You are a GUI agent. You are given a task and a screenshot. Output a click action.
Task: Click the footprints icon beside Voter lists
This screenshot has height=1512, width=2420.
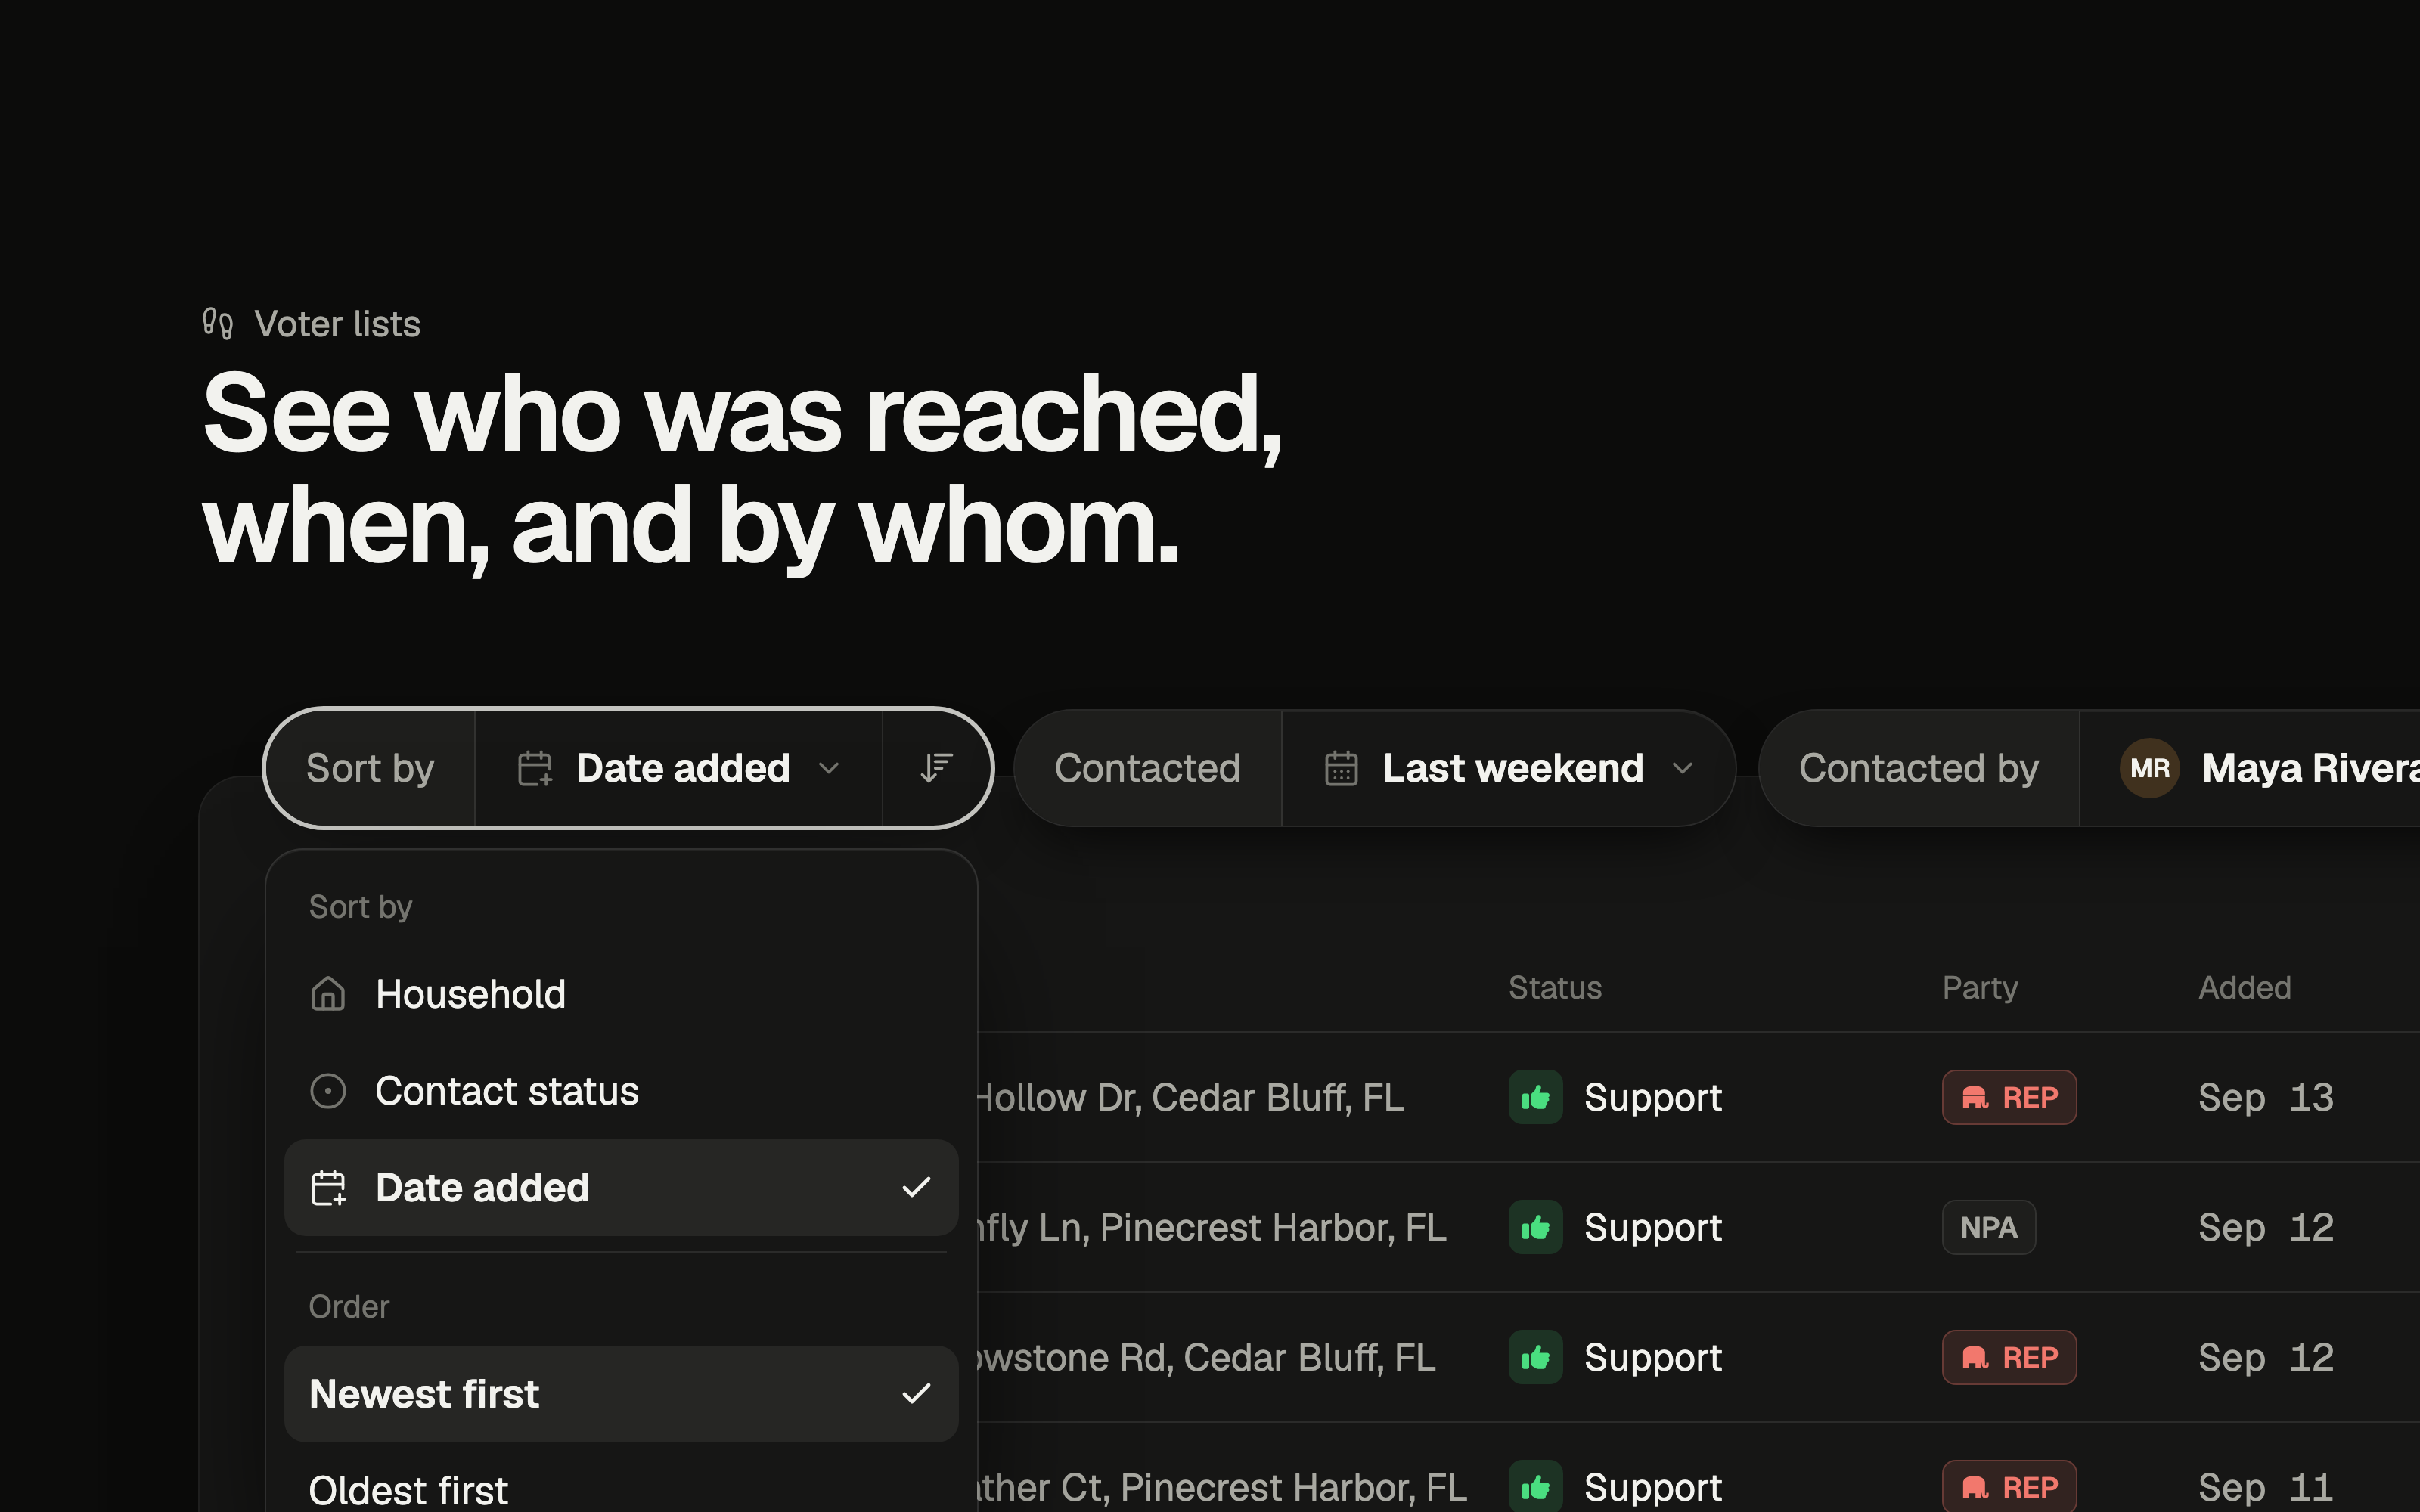click(x=218, y=324)
